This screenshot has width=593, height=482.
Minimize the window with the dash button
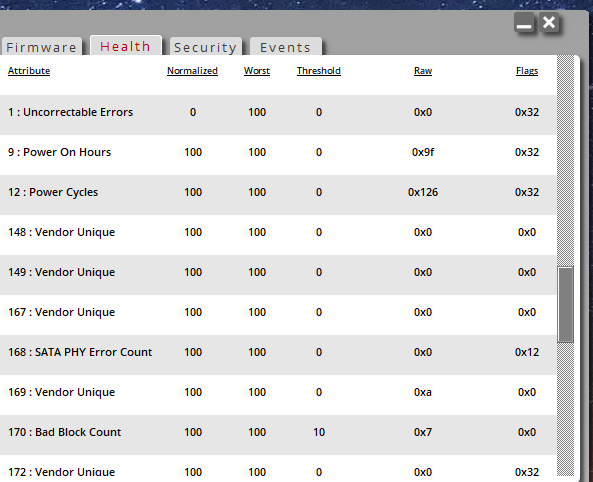[x=524, y=23]
